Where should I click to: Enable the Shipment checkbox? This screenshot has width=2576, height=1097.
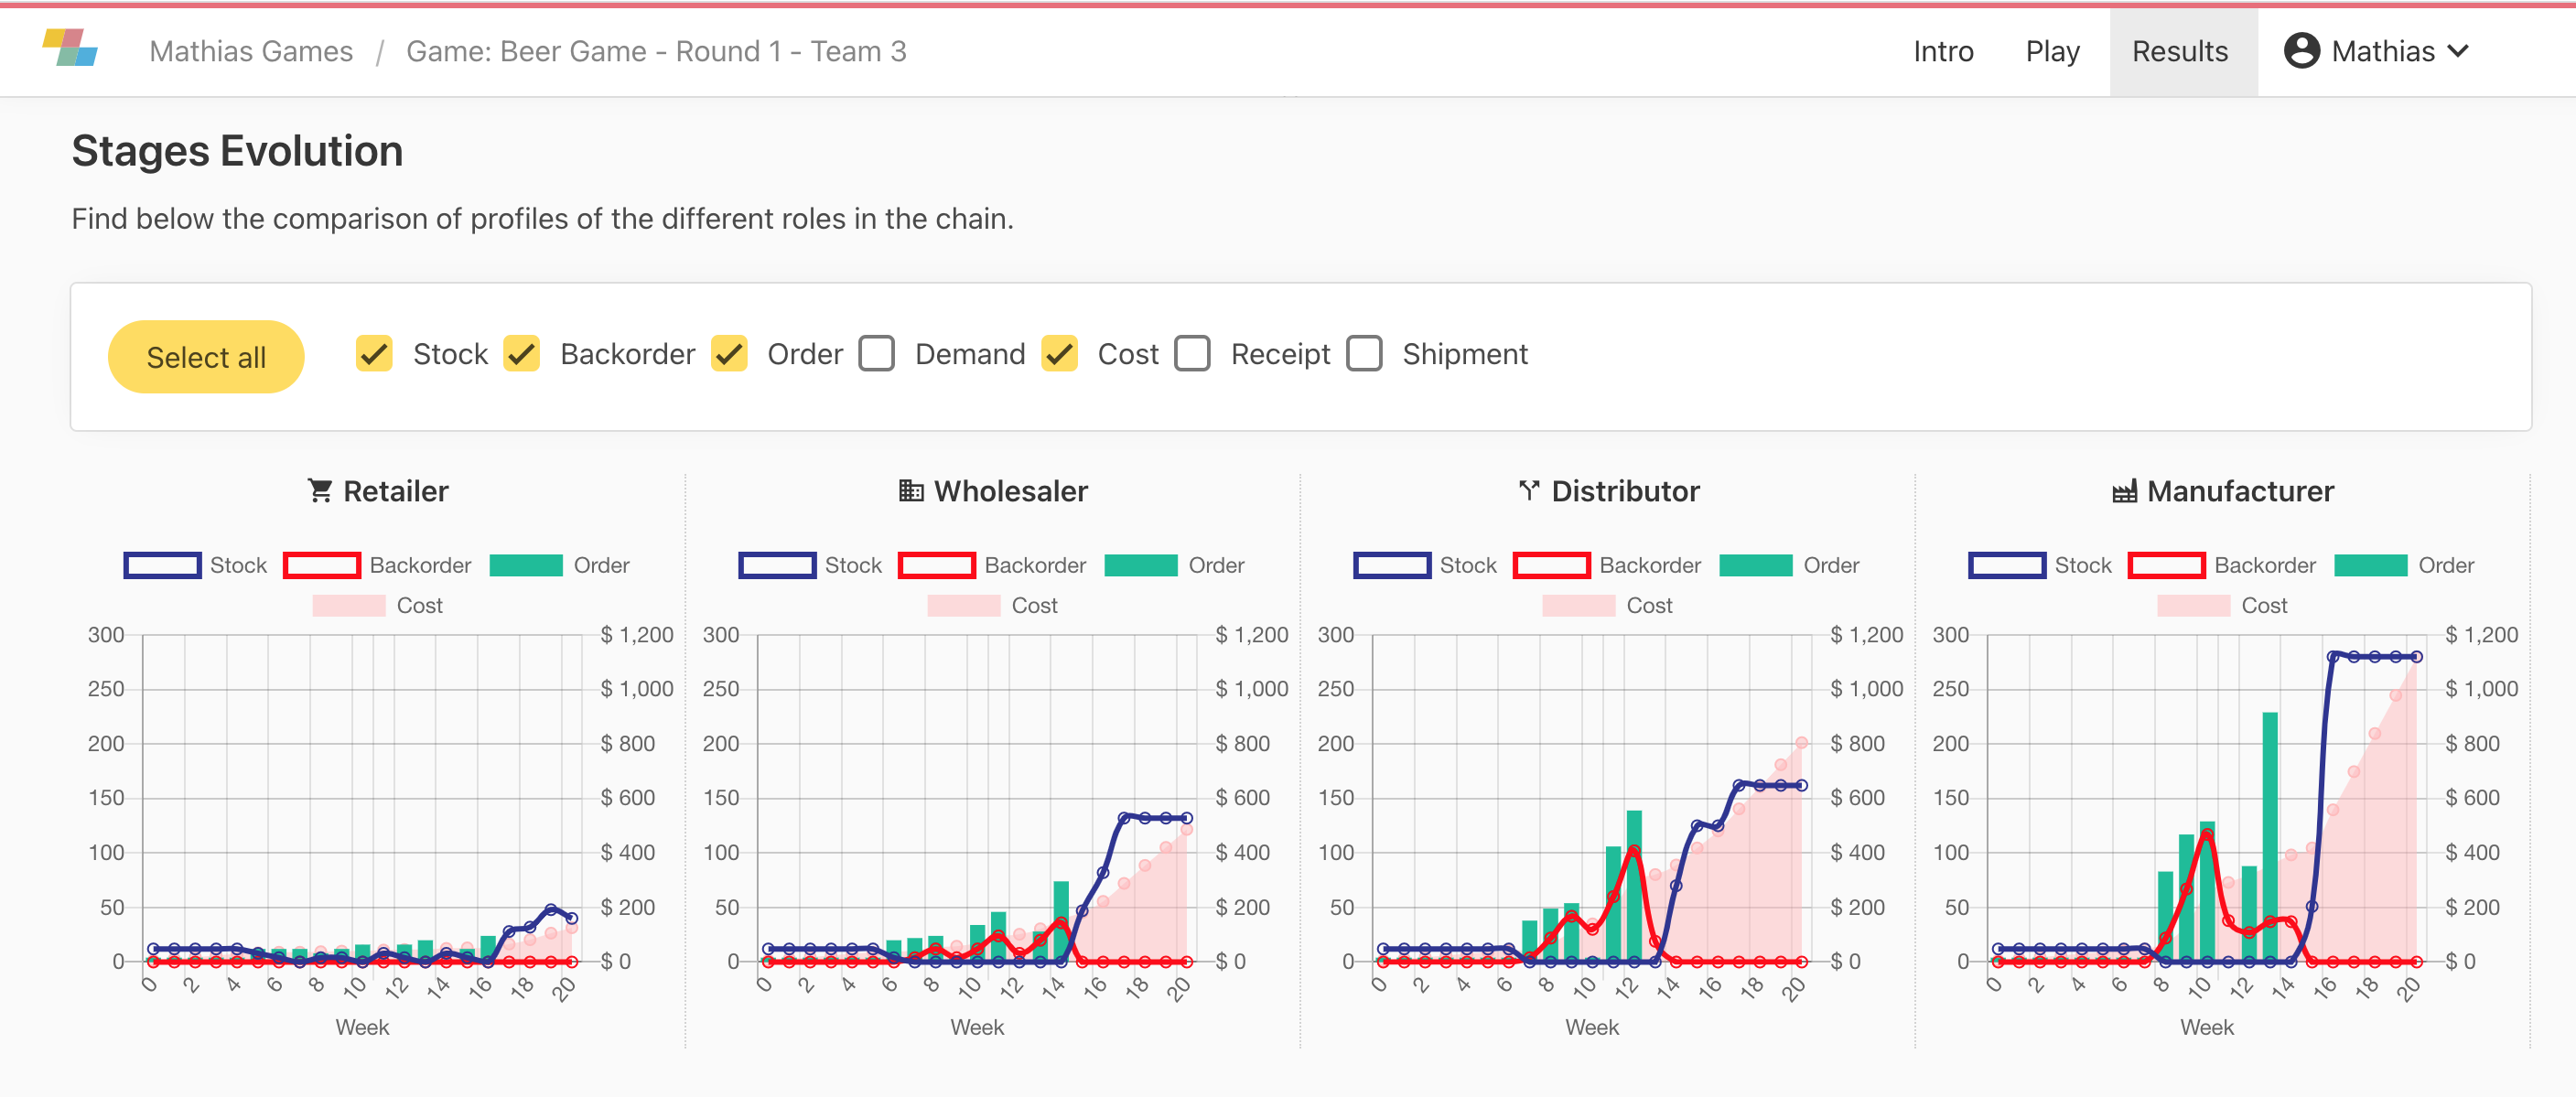click(x=1364, y=354)
